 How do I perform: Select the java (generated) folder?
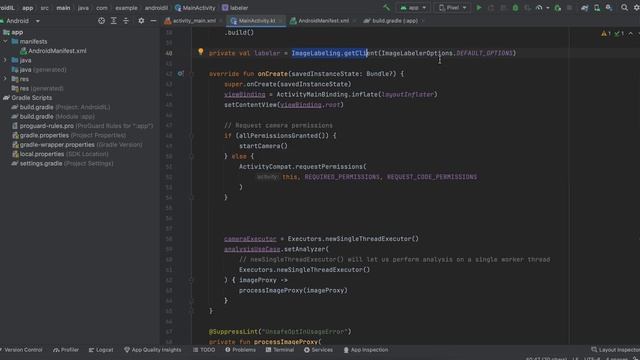pos(39,69)
